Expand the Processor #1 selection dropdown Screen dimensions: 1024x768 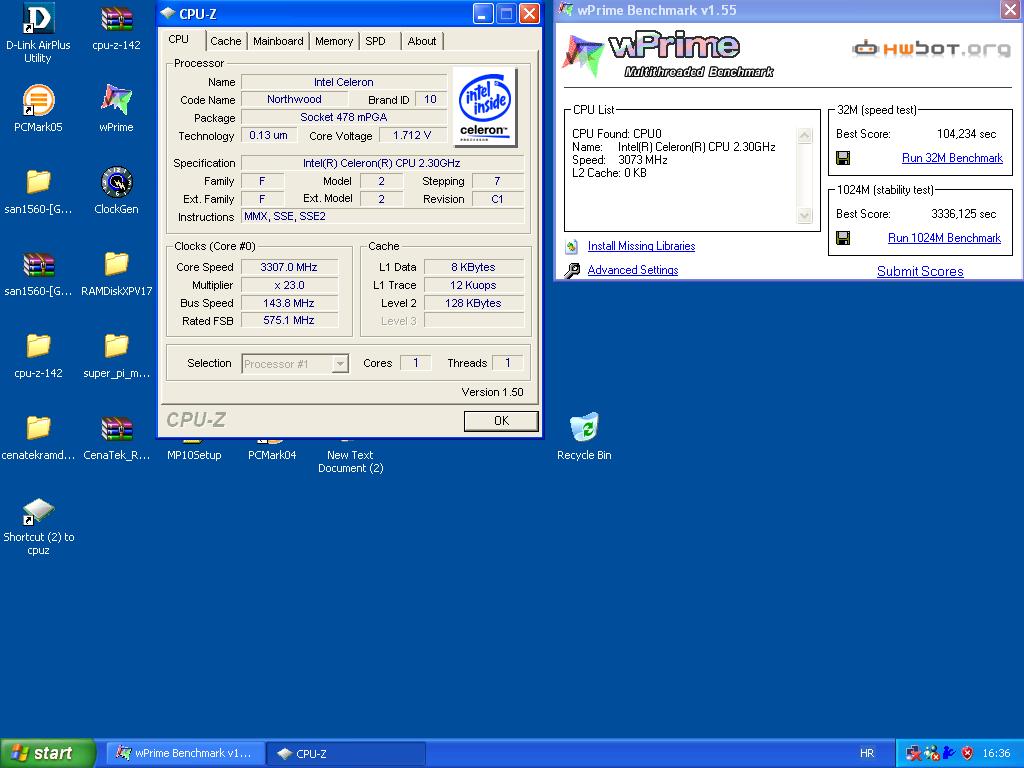(x=340, y=364)
